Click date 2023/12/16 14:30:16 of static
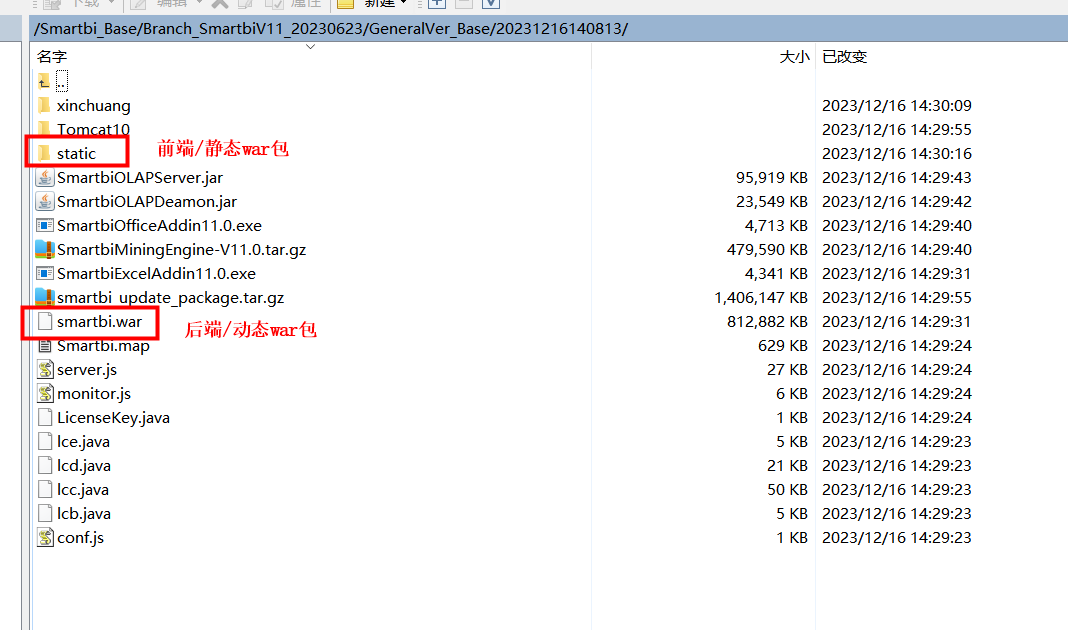The width and height of the screenshot is (1068, 630). pyautogui.click(x=896, y=154)
